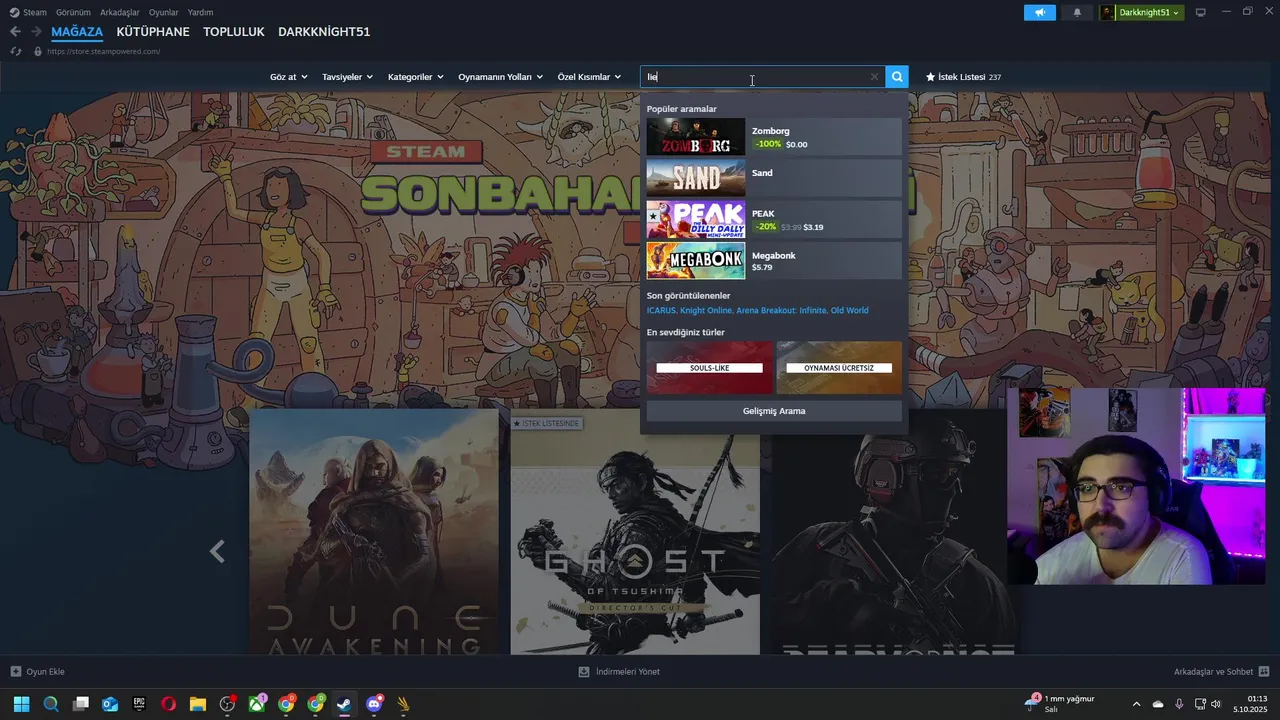Open the Knight Online recently viewed link
The width and height of the screenshot is (1280, 720).
[705, 311]
